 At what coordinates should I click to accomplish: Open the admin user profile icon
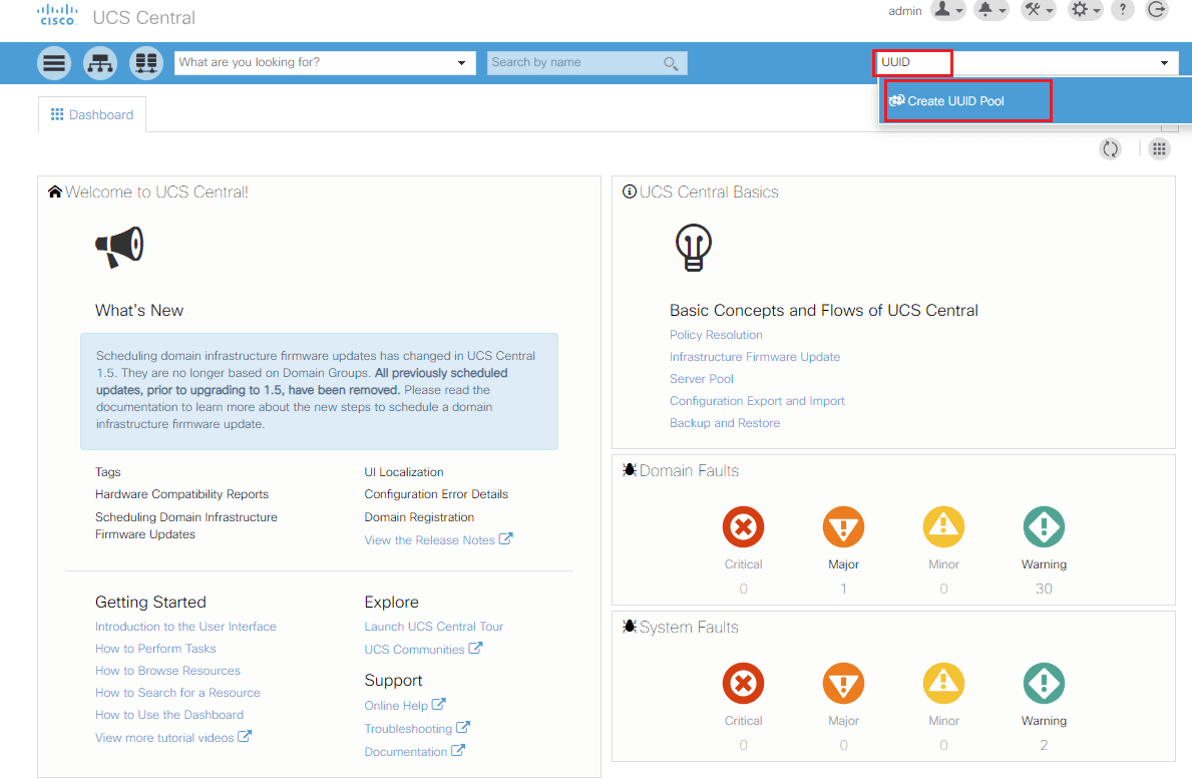[943, 9]
